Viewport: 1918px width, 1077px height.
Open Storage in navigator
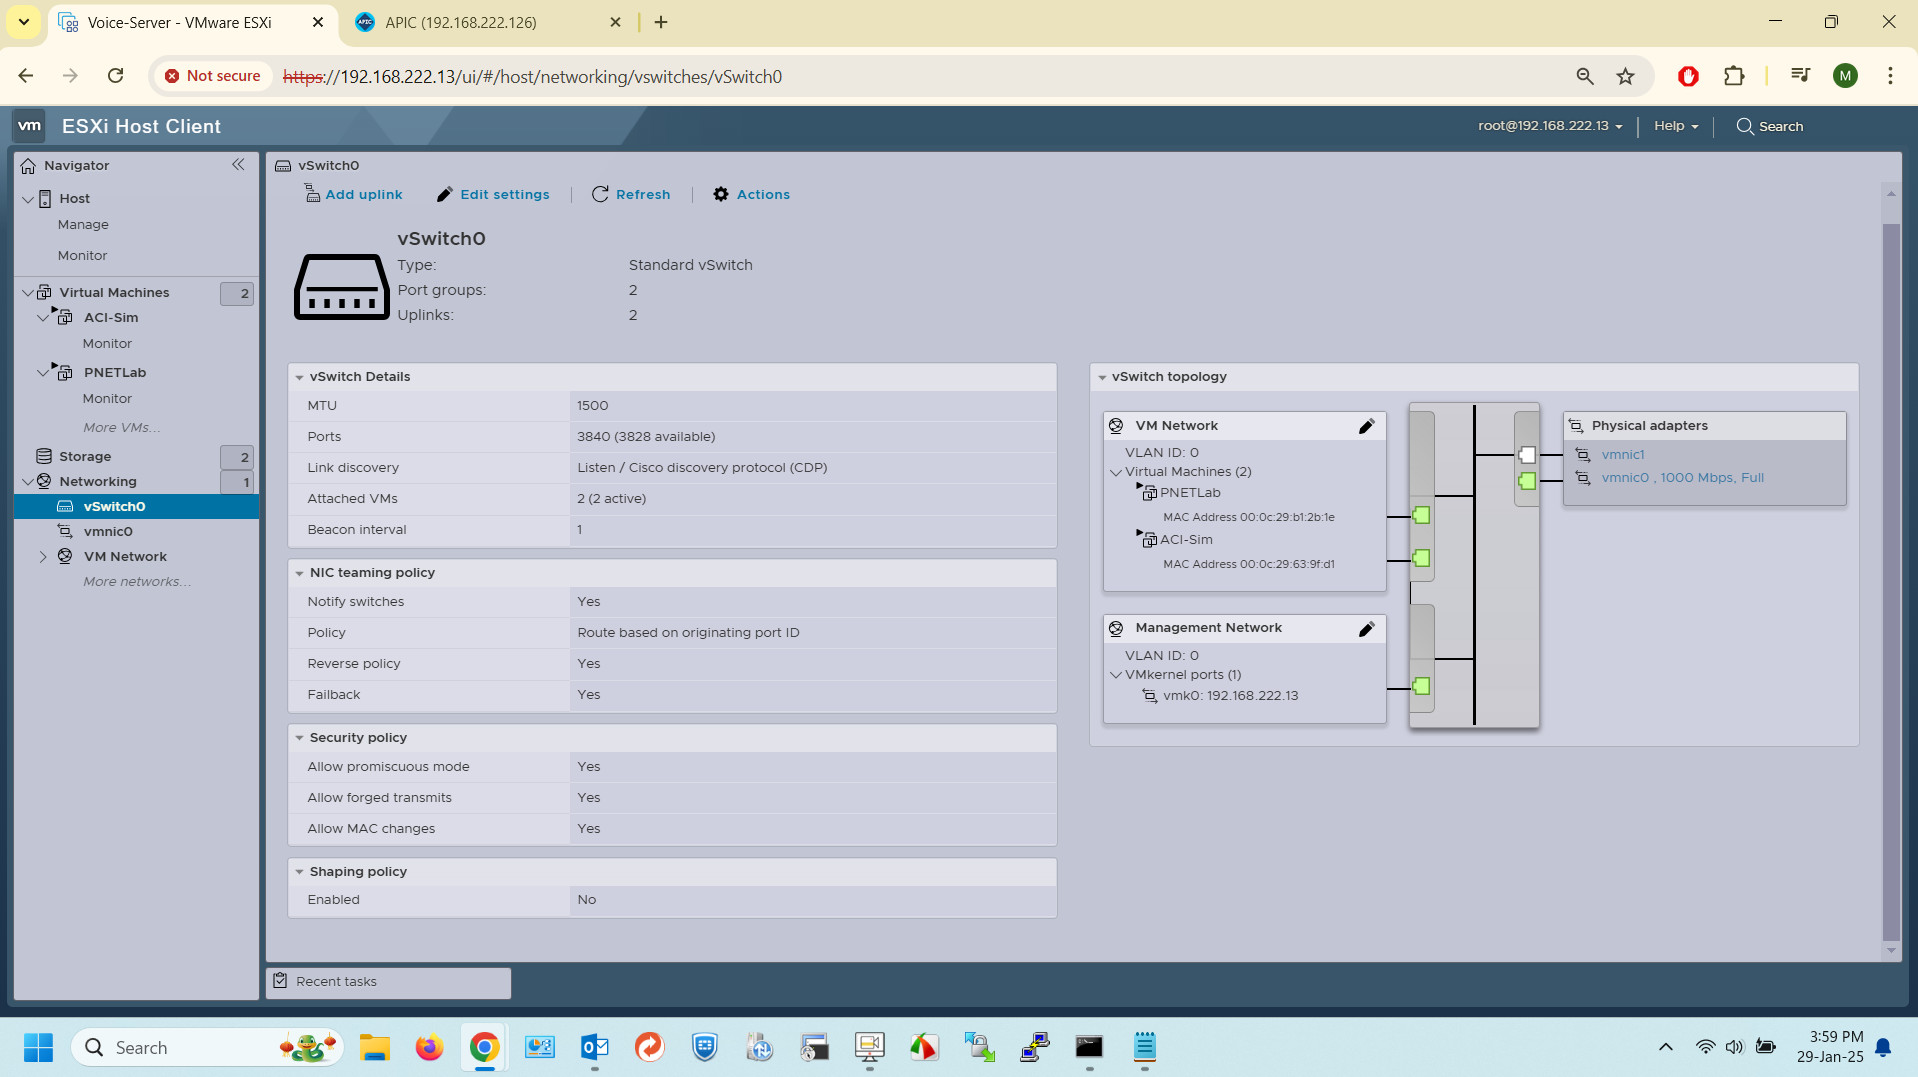tap(85, 457)
